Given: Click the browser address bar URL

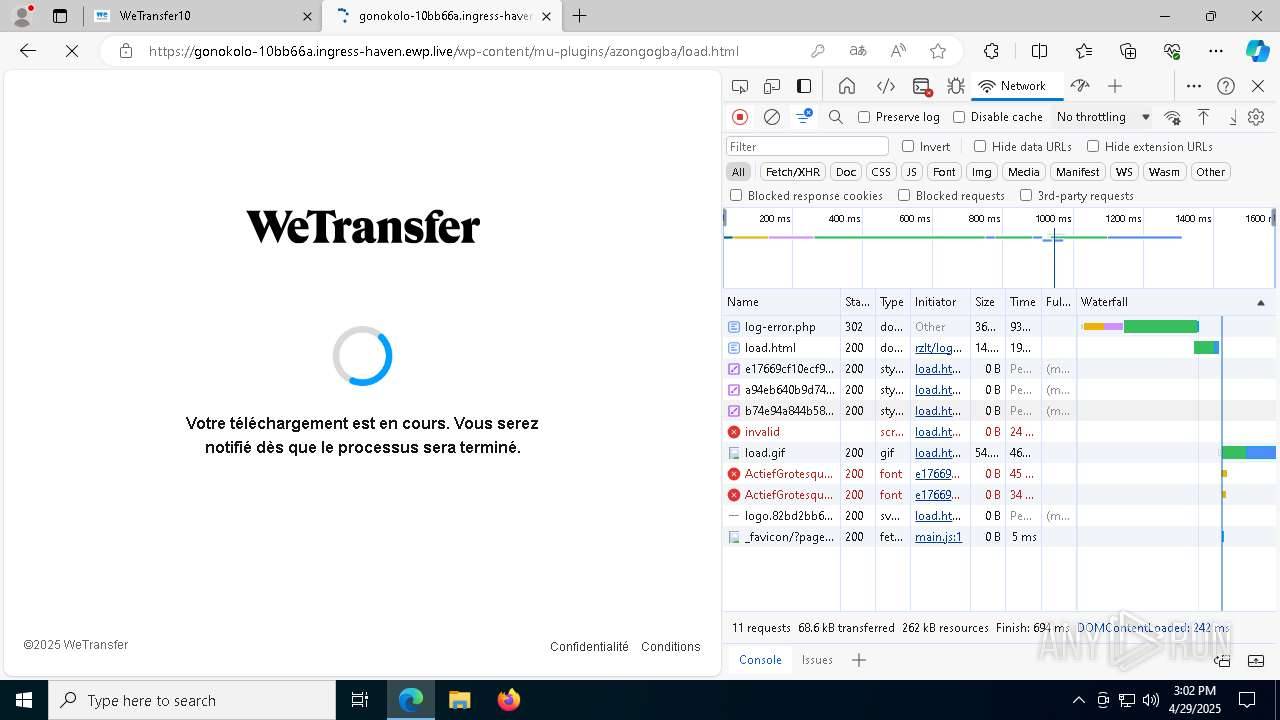Looking at the screenshot, I should [x=444, y=51].
